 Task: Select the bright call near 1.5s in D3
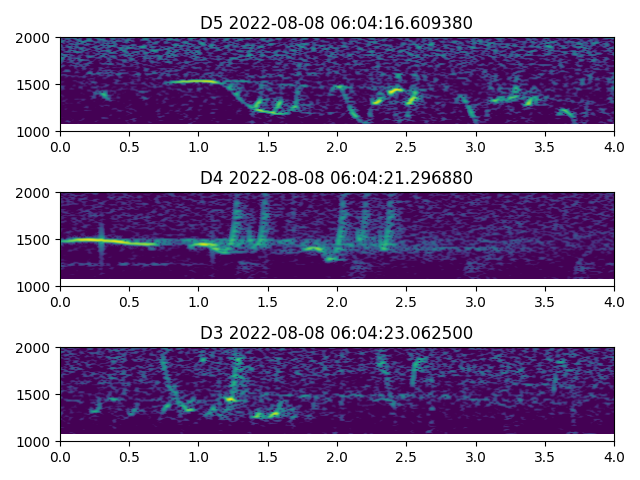pyautogui.click(x=268, y=413)
